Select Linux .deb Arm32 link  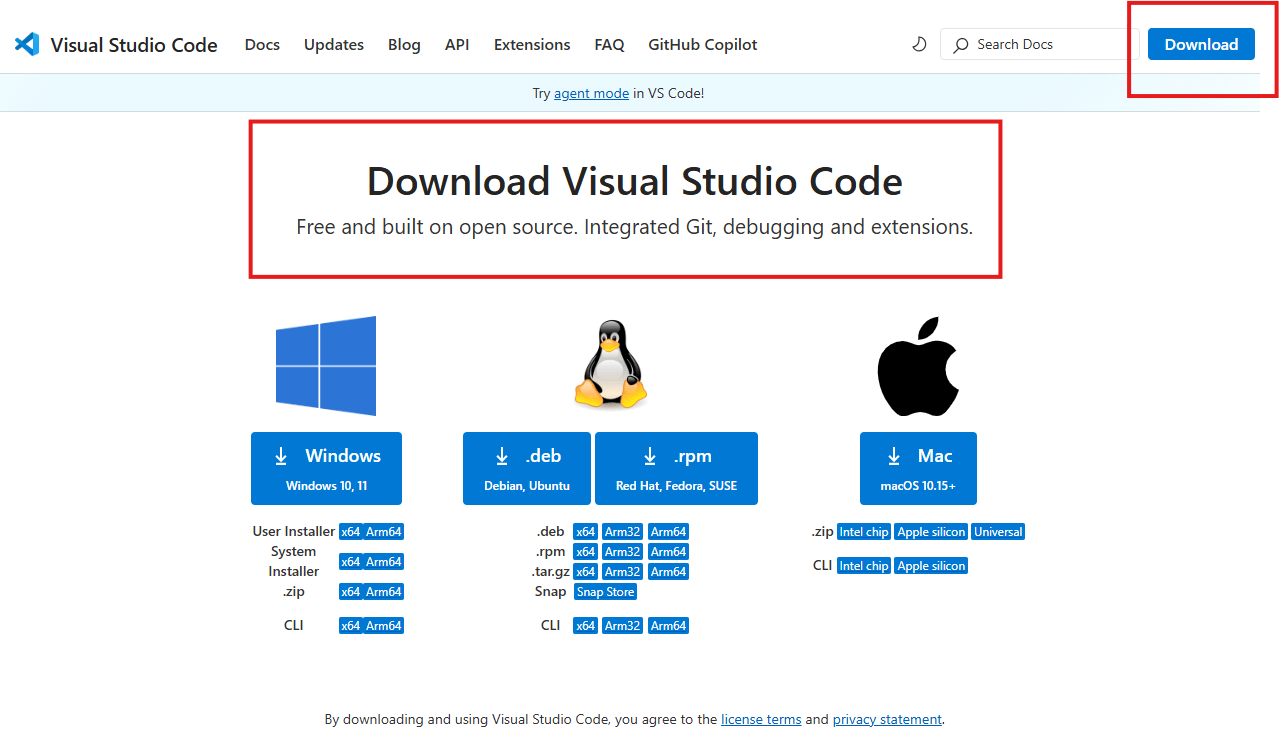[622, 532]
